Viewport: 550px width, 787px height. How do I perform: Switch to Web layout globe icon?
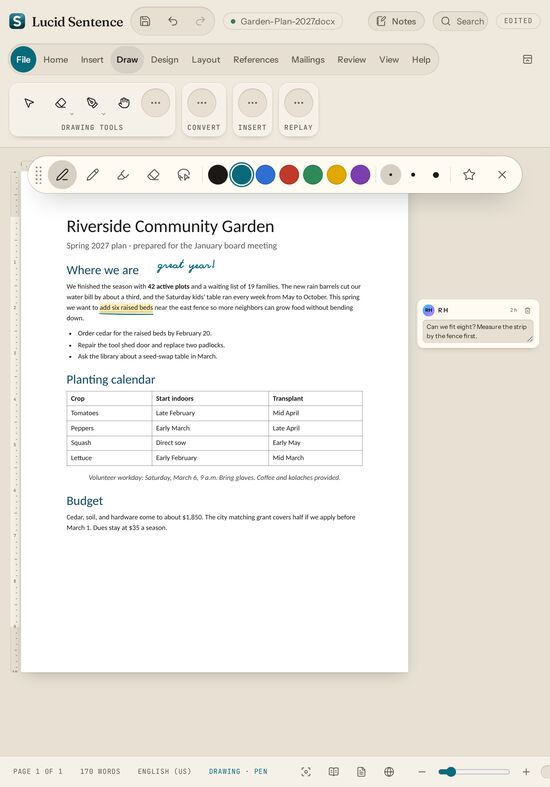(389, 771)
